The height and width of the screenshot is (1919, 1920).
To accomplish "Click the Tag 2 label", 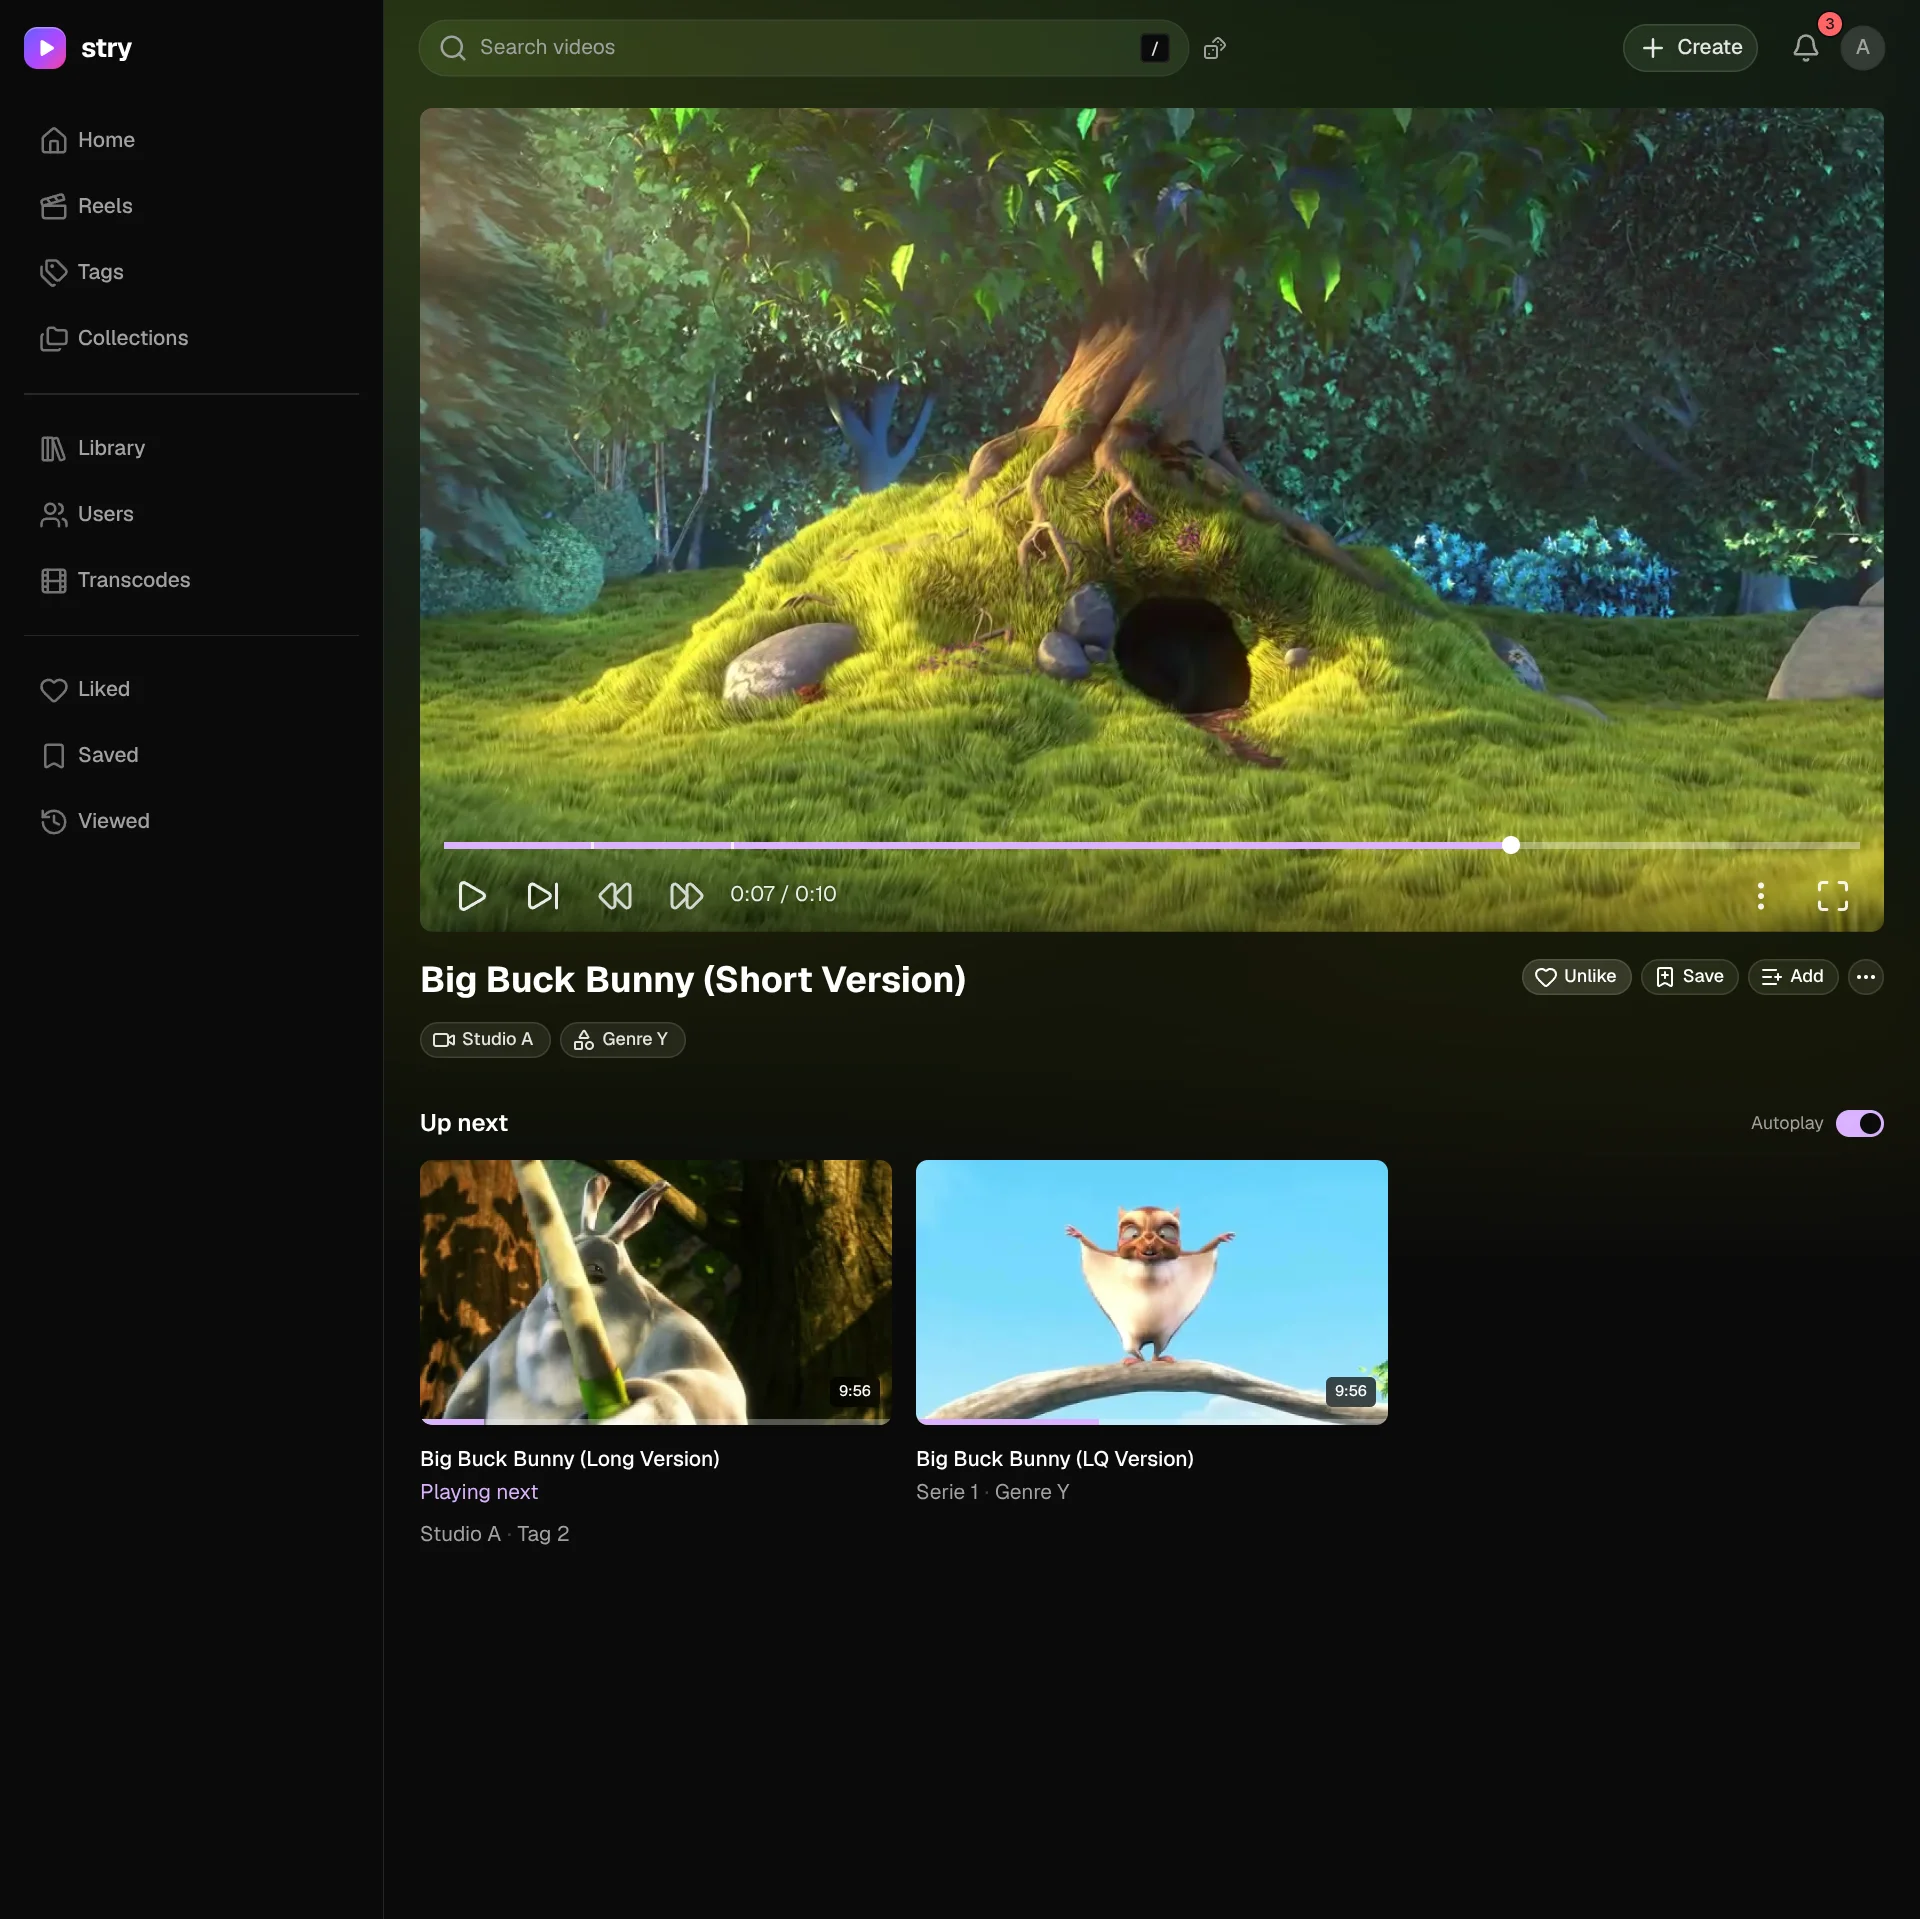I will (x=543, y=1534).
